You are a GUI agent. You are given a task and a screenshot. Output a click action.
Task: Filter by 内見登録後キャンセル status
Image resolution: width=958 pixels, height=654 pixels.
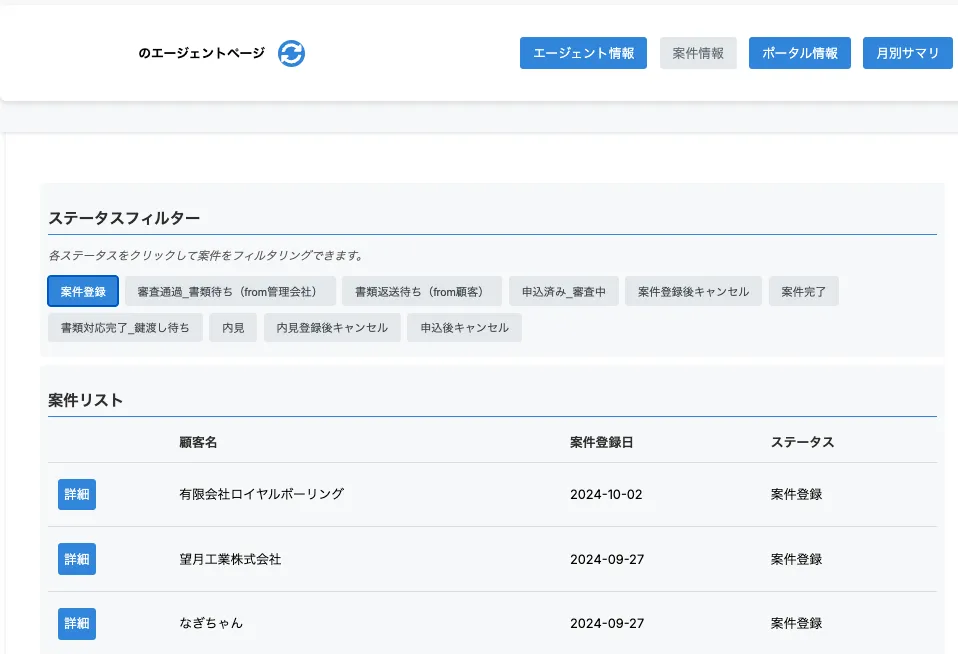[332, 328]
